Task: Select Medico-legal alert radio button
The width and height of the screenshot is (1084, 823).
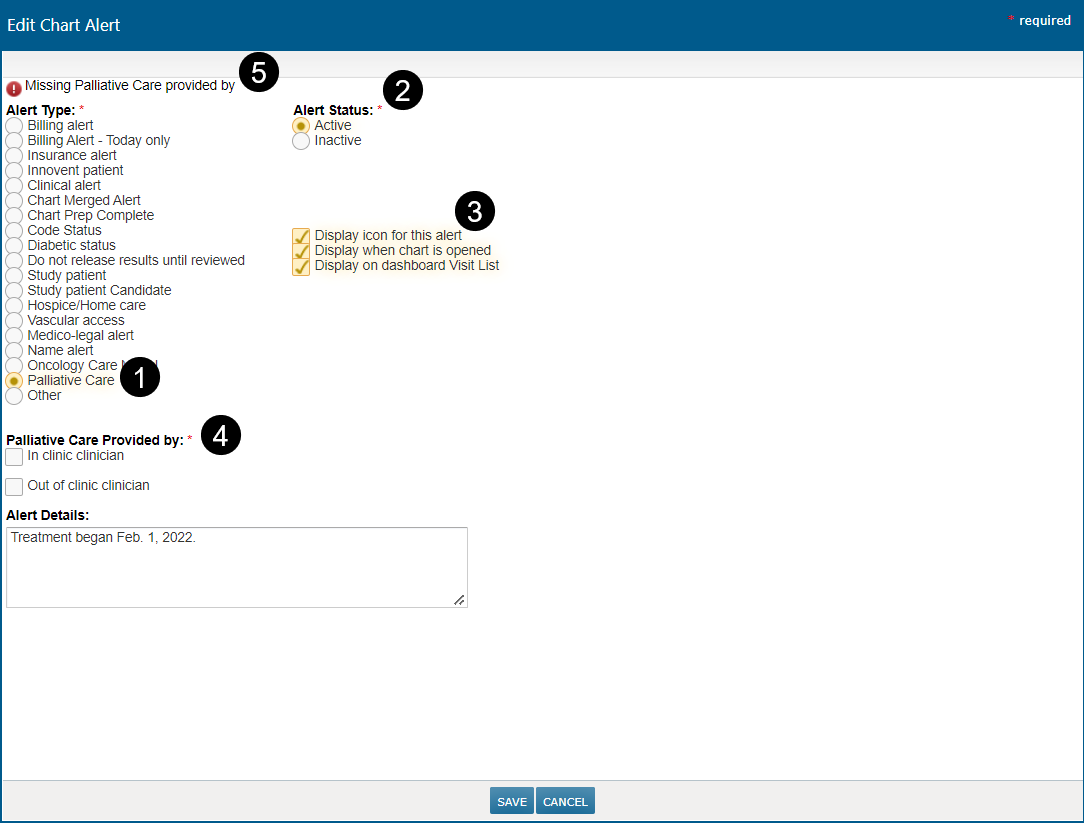Action: click(x=14, y=336)
